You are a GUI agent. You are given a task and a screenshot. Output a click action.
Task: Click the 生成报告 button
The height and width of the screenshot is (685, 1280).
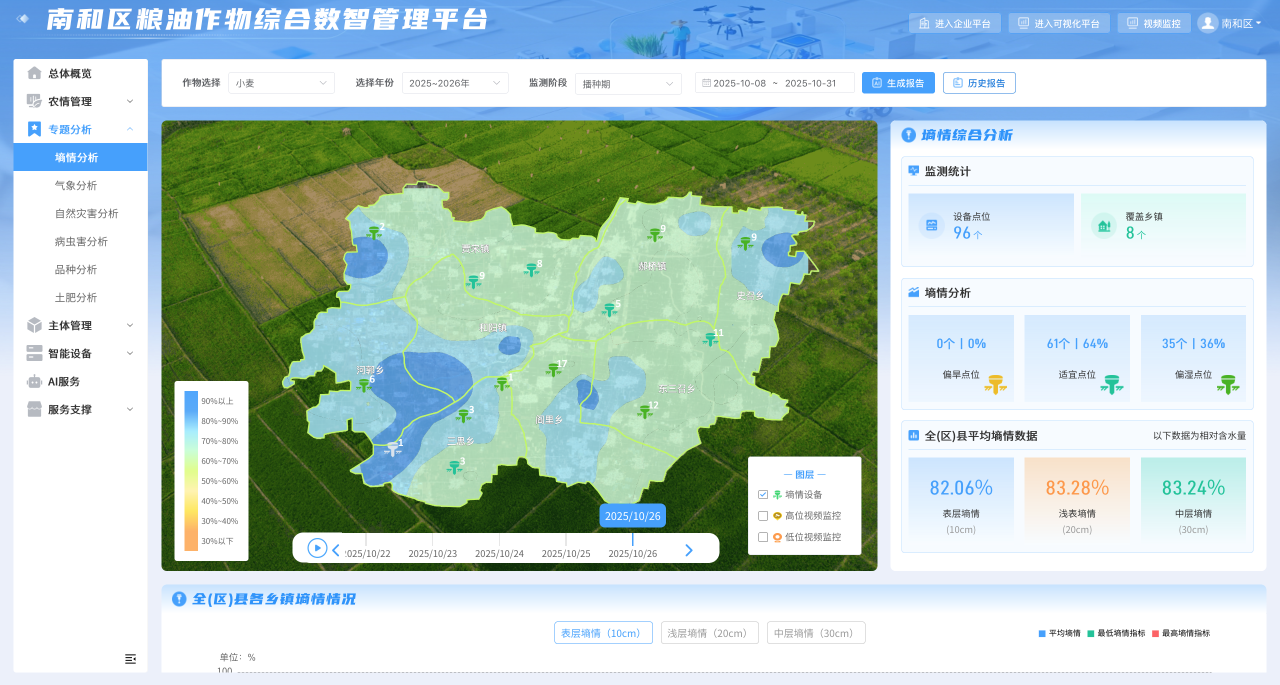pyautogui.click(x=898, y=83)
